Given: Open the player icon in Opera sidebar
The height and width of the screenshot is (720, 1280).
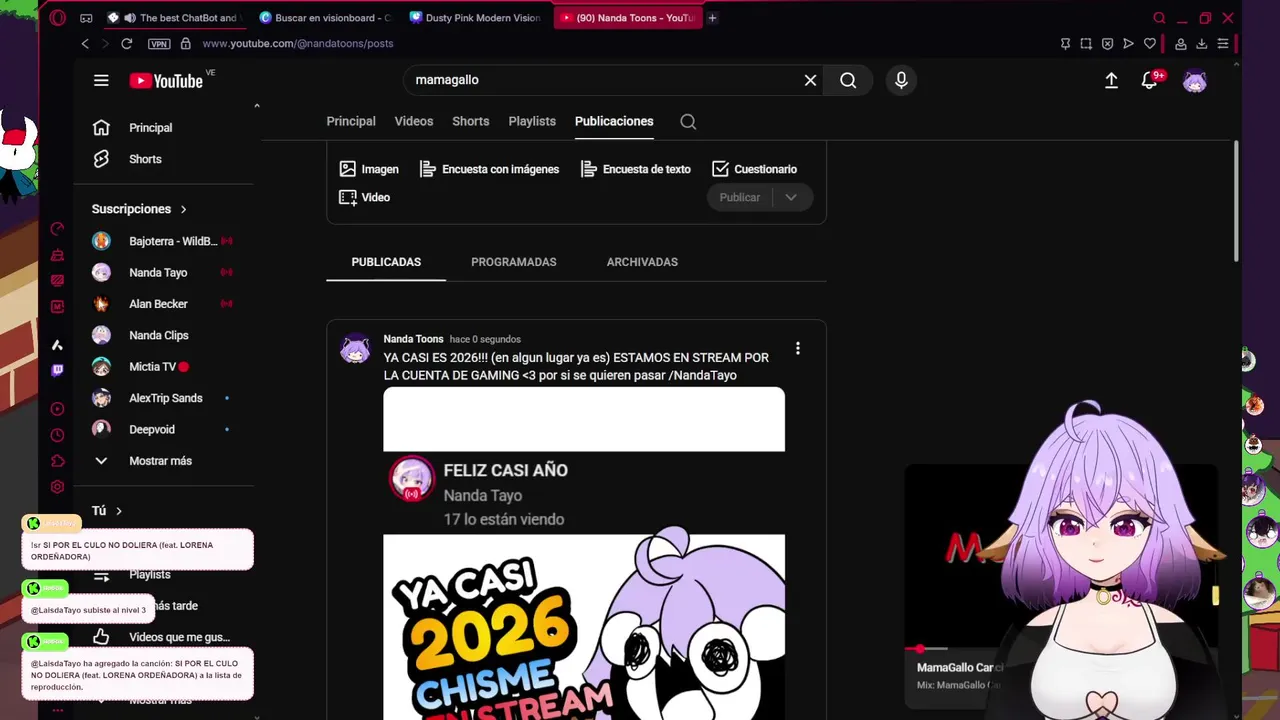Looking at the screenshot, I should 57,409.
